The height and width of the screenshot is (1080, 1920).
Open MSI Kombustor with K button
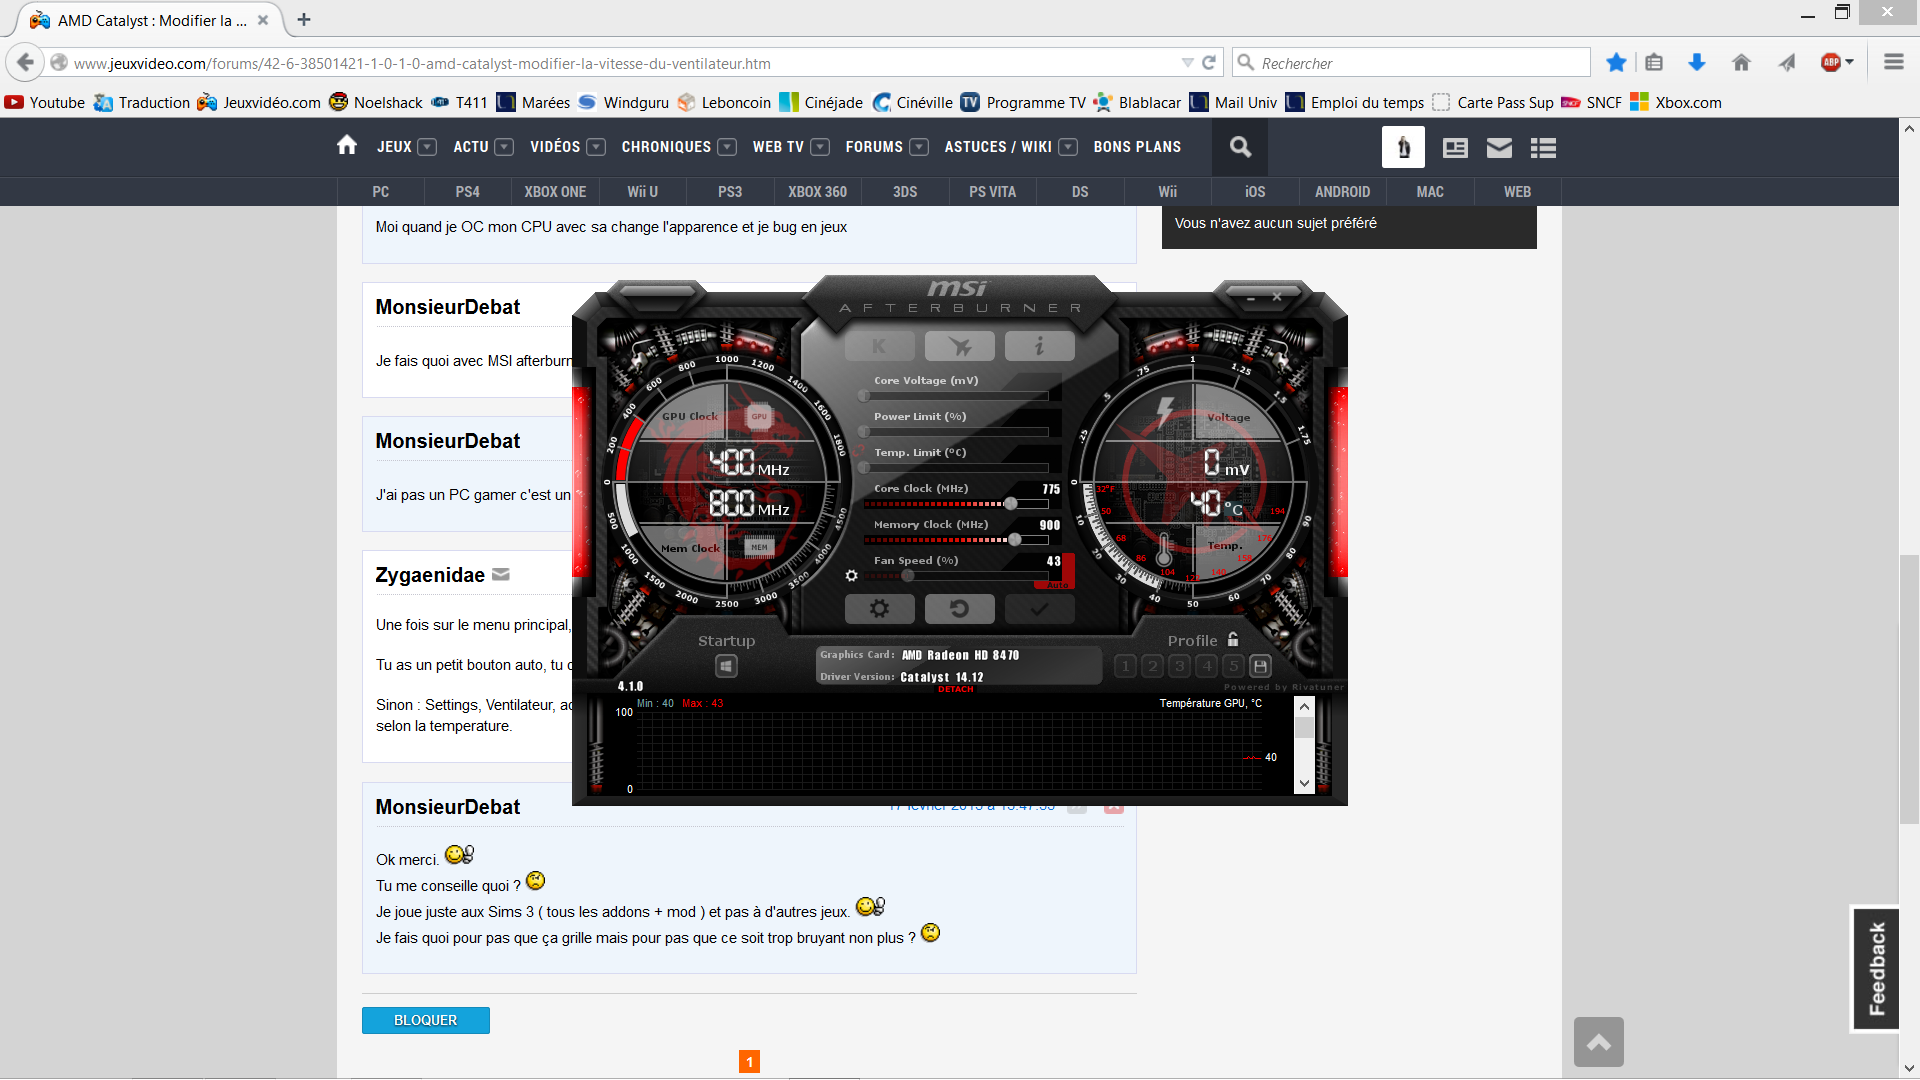point(879,346)
